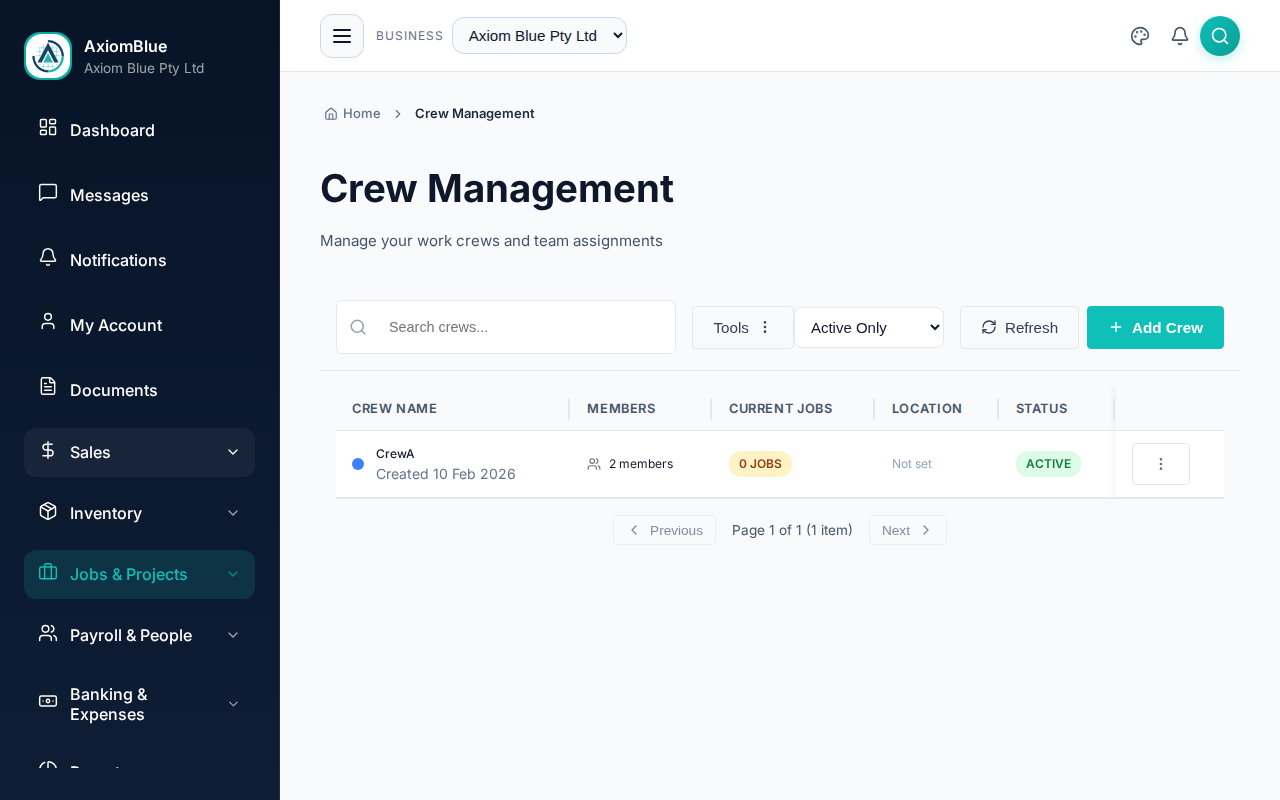
Task: Click the Refresh button
Action: (x=1019, y=327)
